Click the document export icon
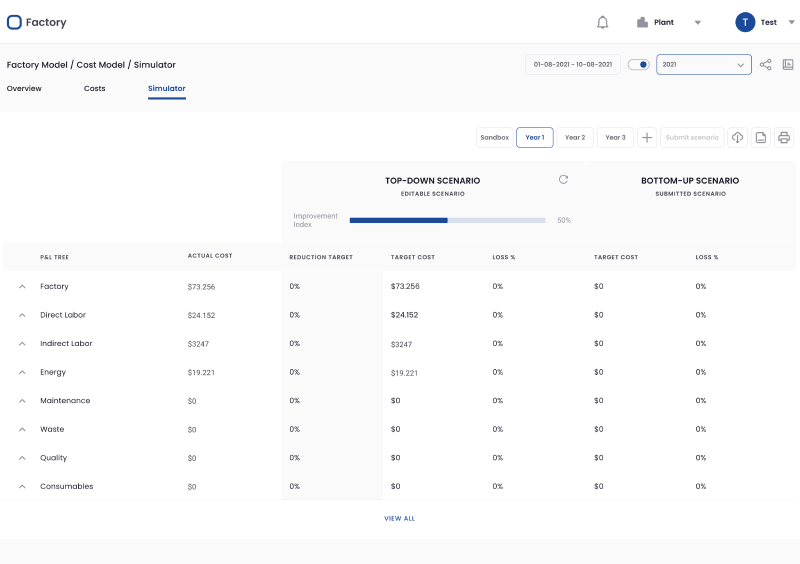 coord(761,137)
